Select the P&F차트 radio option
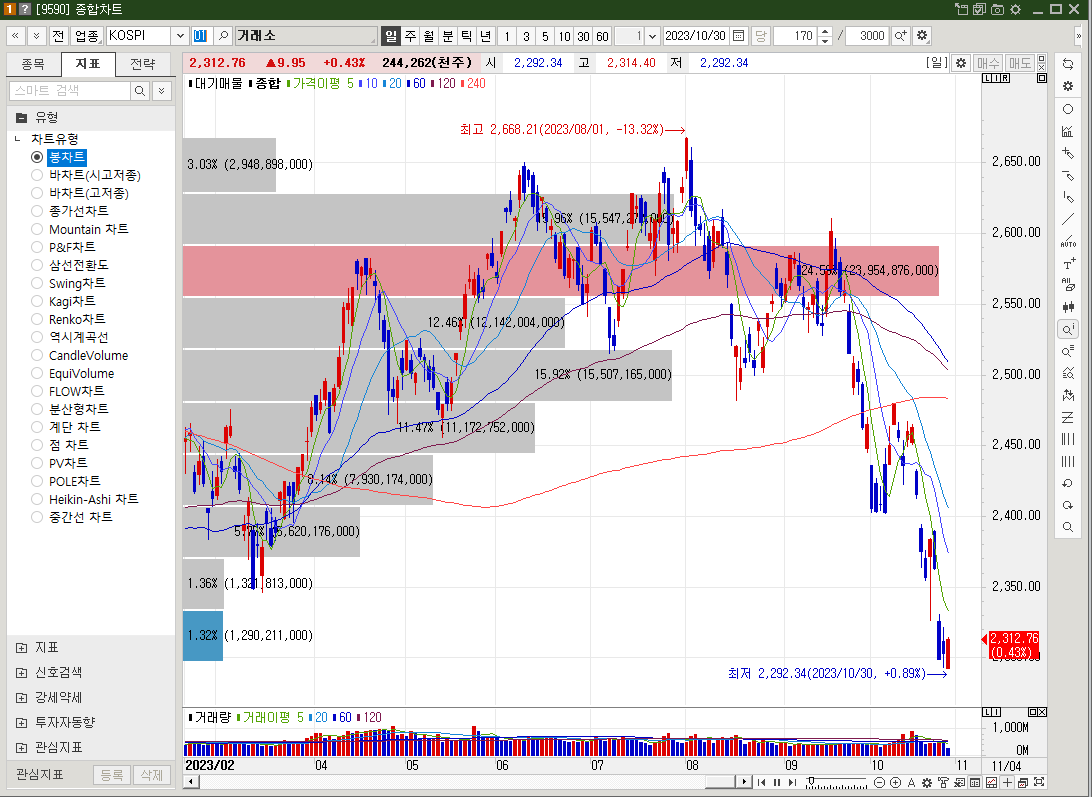 click(37, 247)
